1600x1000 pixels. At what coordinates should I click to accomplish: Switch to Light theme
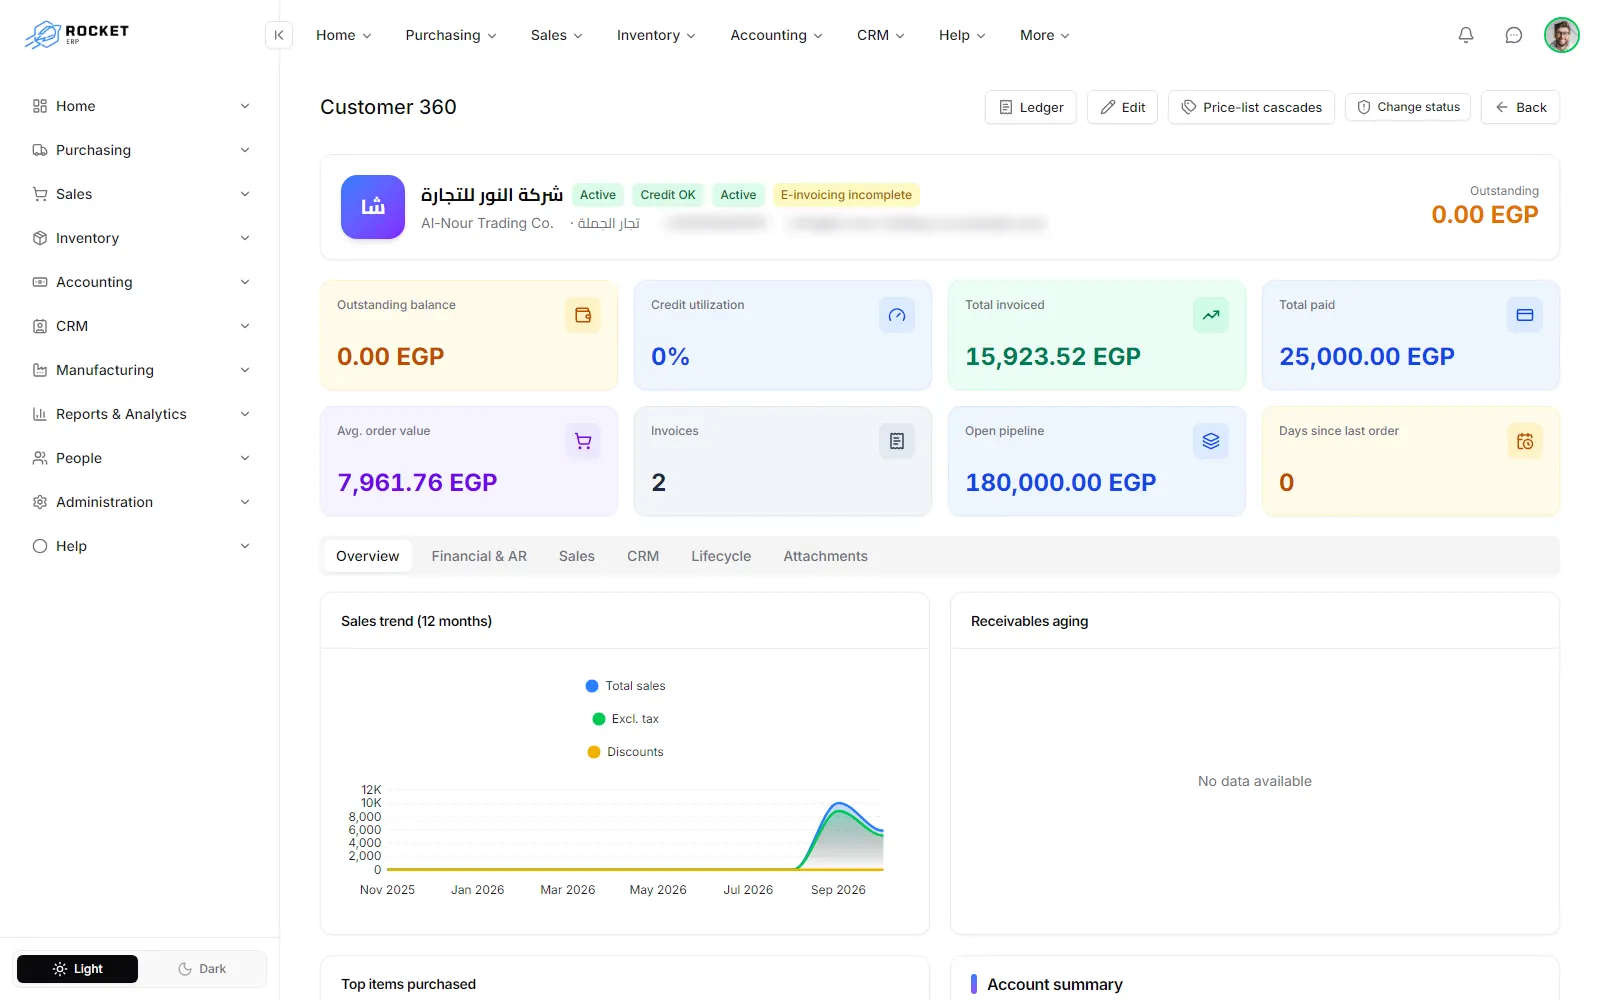[x=77, y=969]
